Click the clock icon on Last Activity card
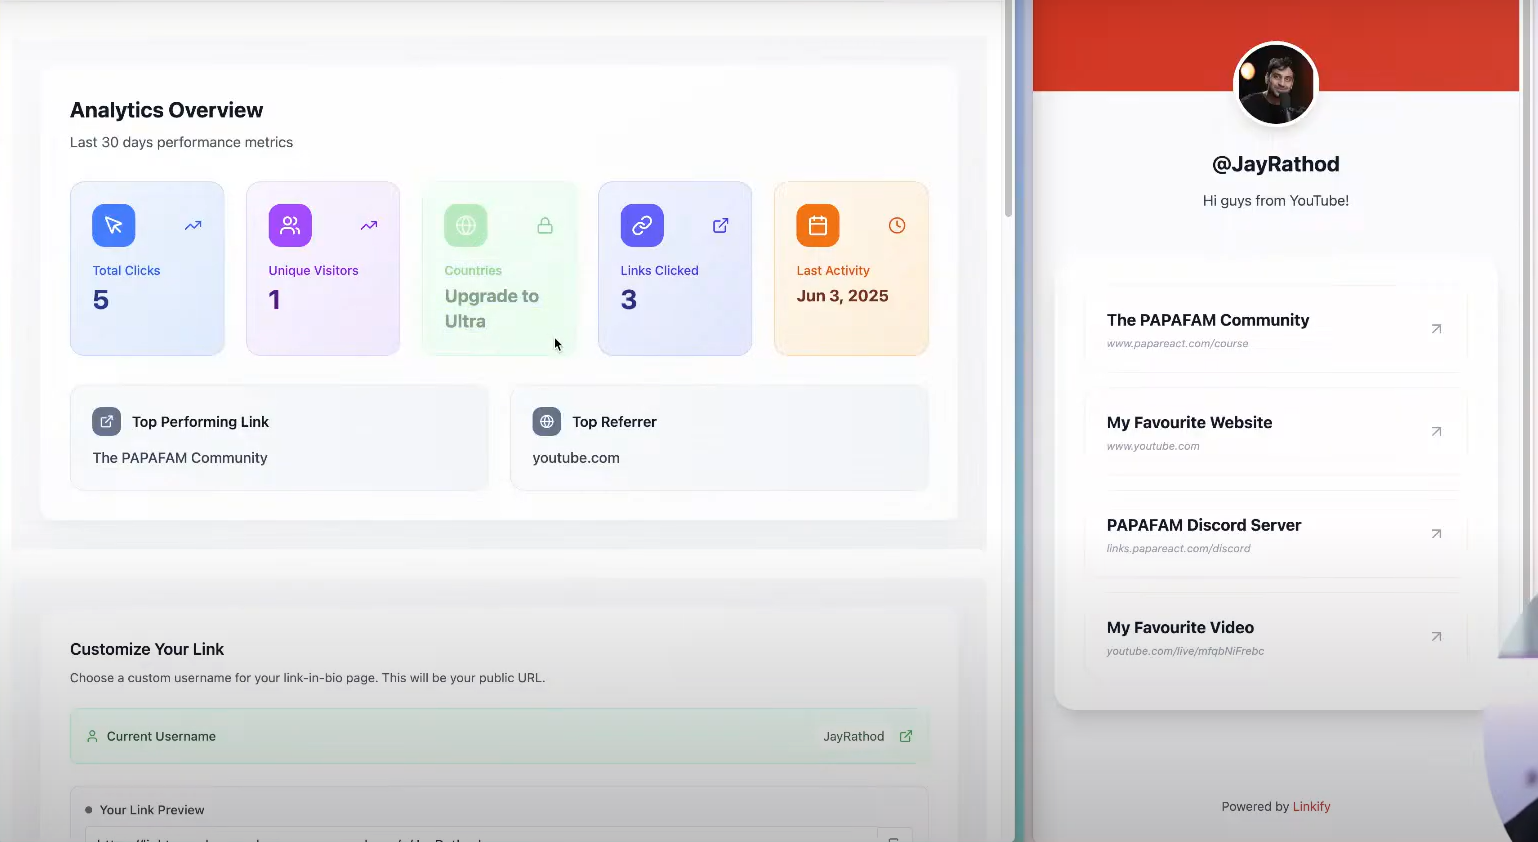The height and width of the screenshot is (842, 1538). tap(897, 226)
